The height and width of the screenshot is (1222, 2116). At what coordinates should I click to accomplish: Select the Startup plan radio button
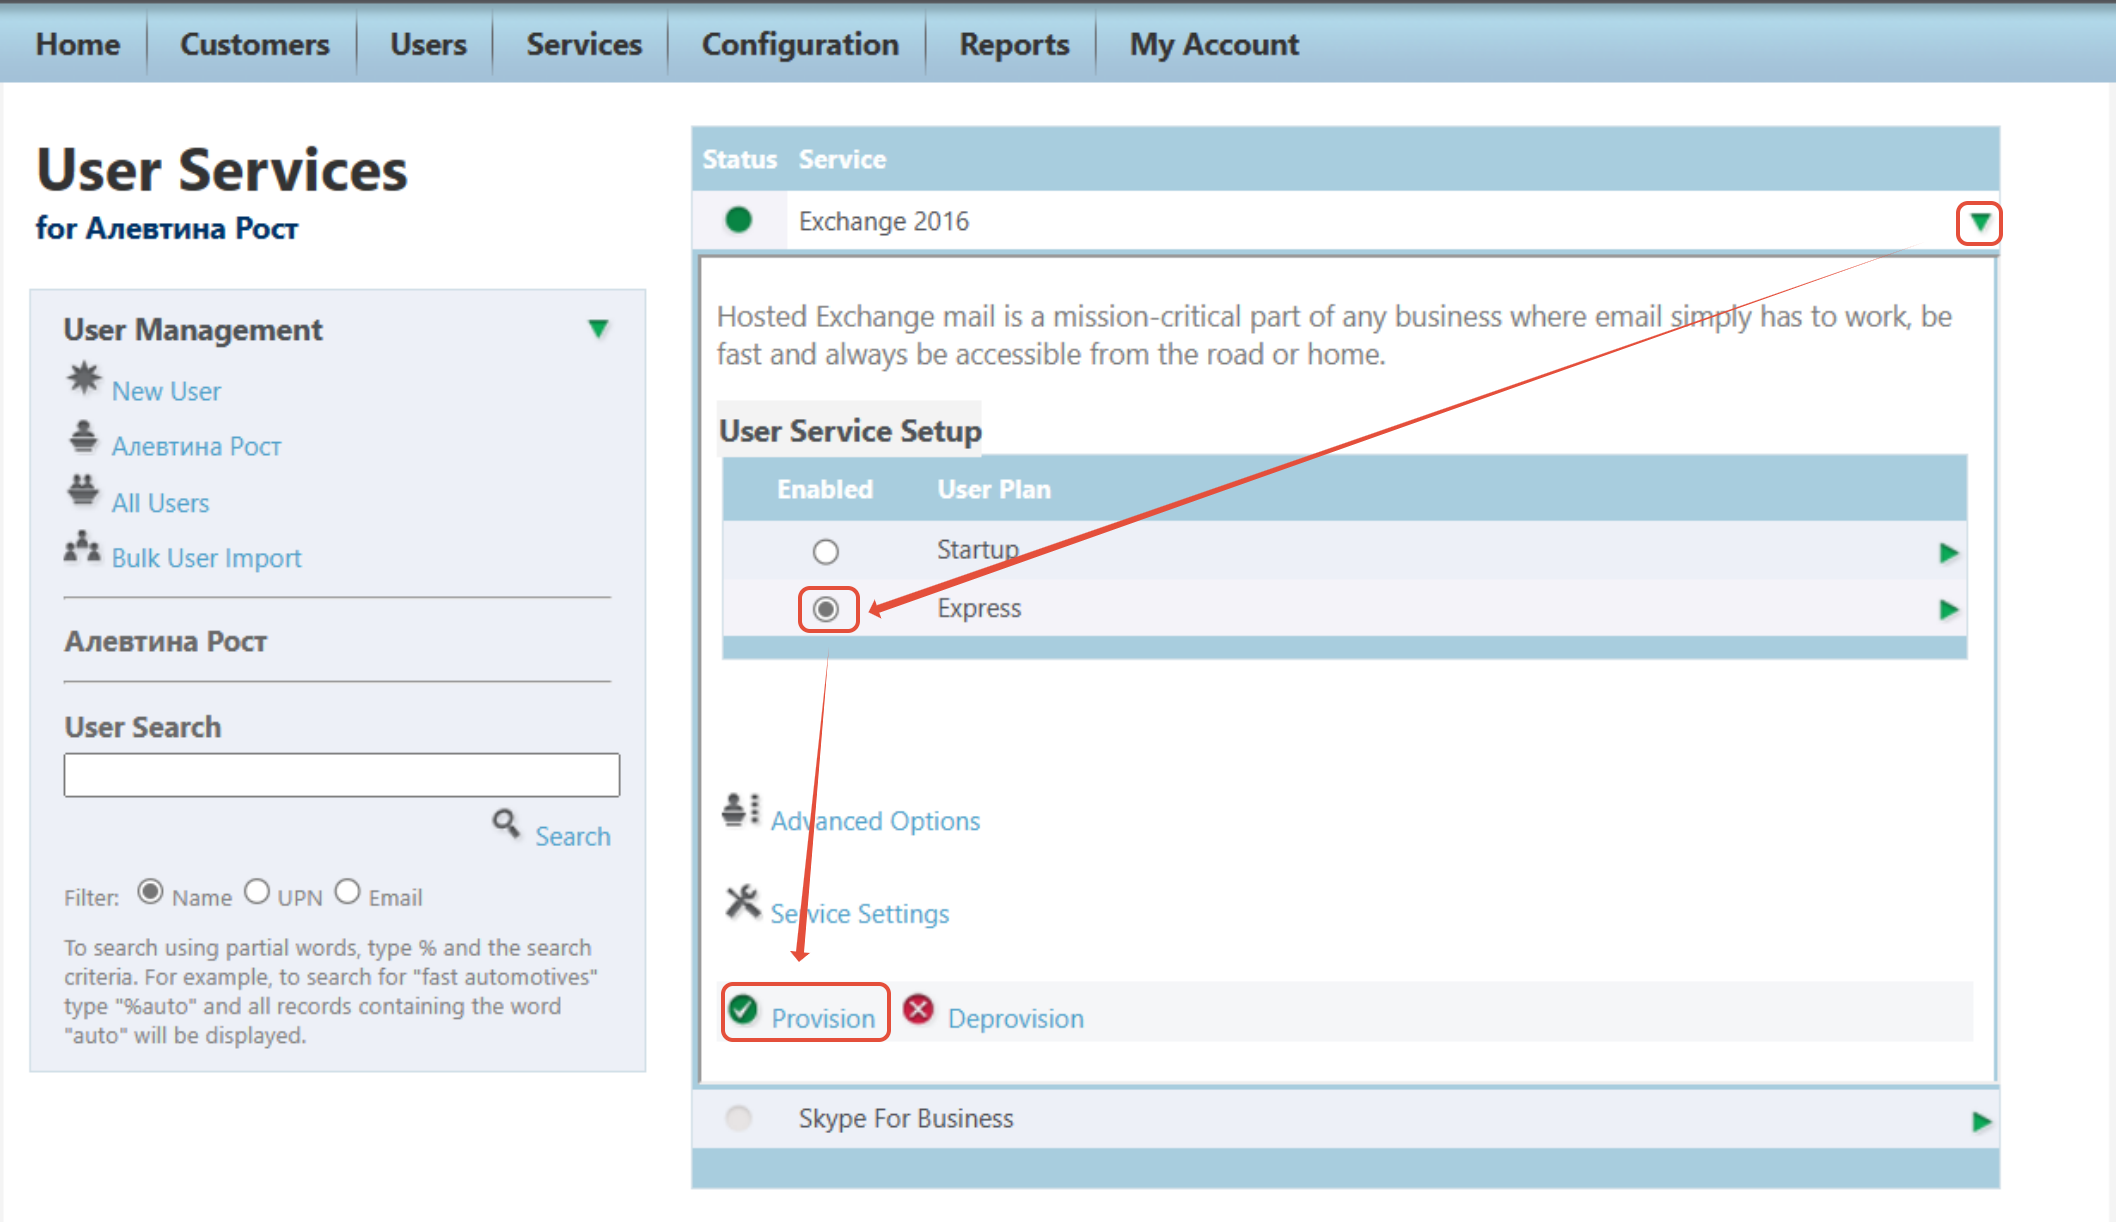coord(825,552)
